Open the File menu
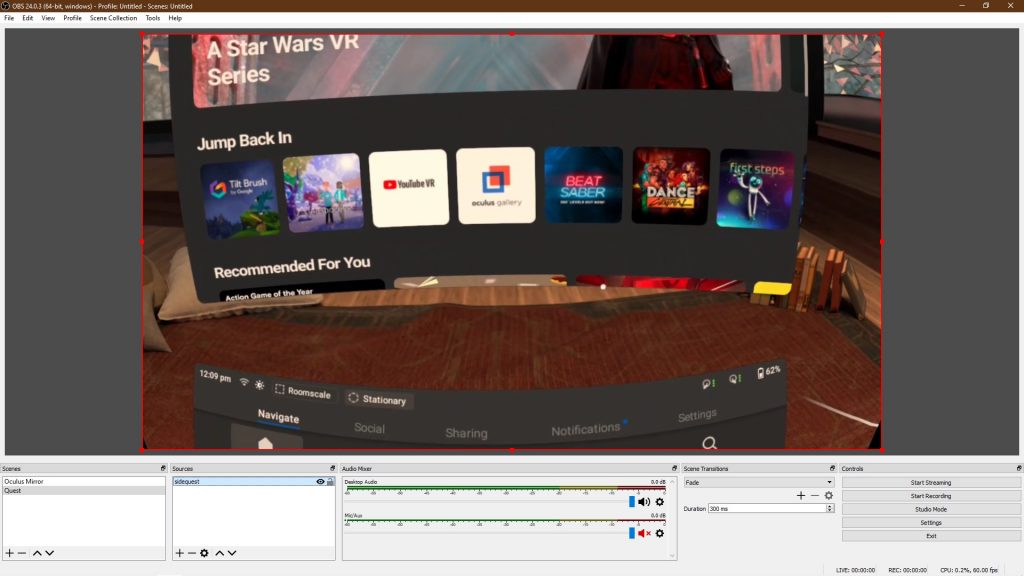The image size is (1024, 576). point(9,18)
